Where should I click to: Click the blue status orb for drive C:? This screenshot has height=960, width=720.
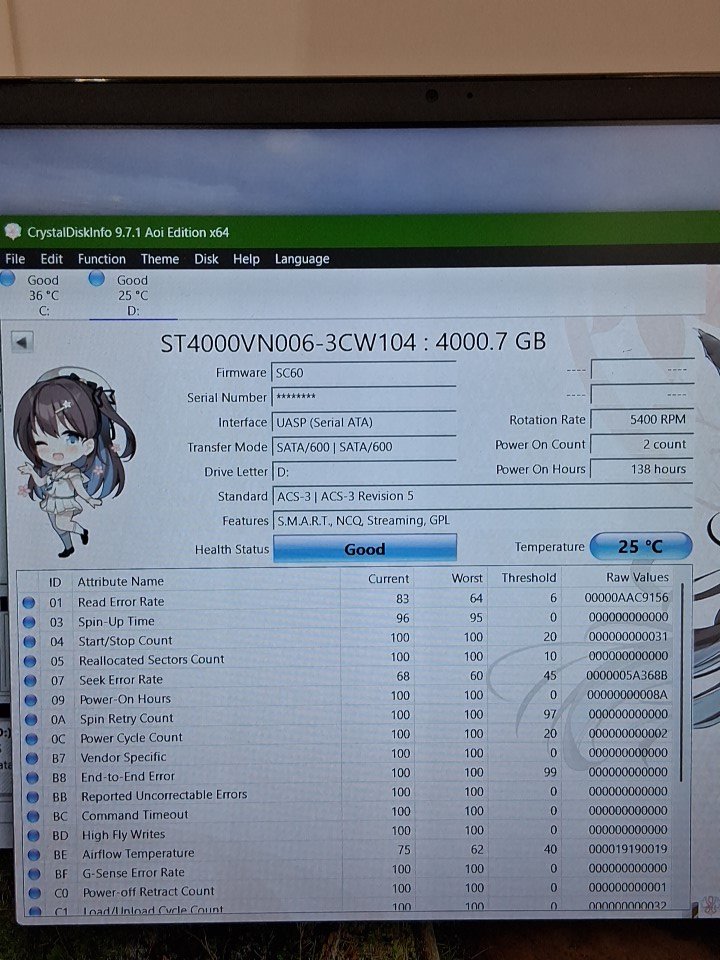7,279
